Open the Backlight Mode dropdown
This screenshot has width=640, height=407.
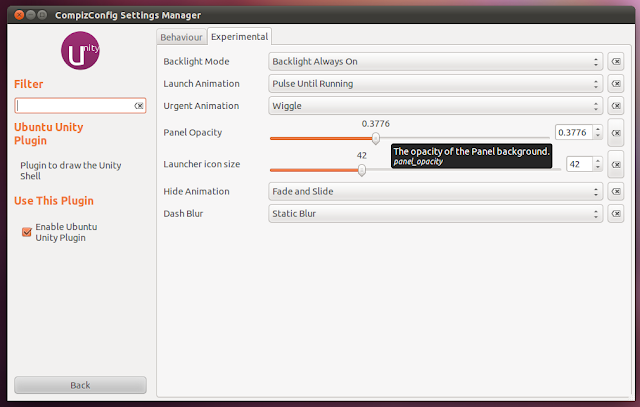click(x=435, y=62)
